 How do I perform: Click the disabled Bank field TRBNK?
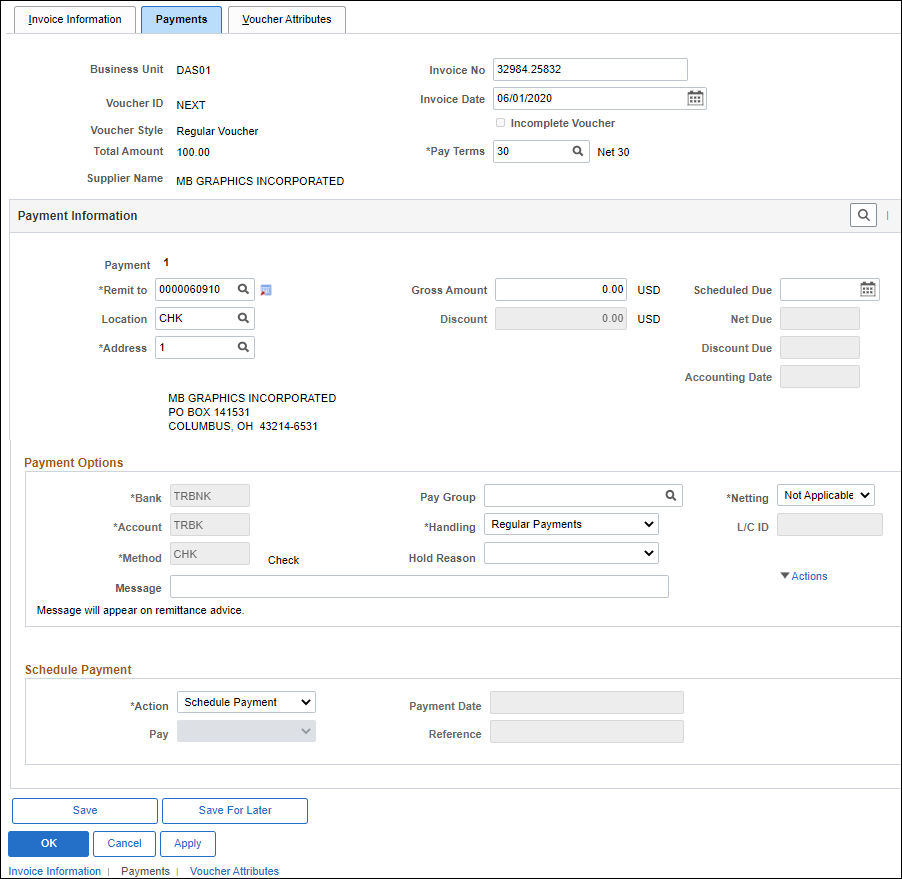(209, 495)
